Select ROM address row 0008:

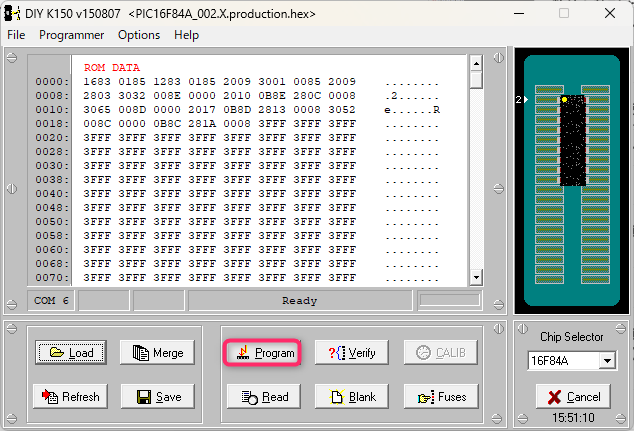[x=52, y=95]
